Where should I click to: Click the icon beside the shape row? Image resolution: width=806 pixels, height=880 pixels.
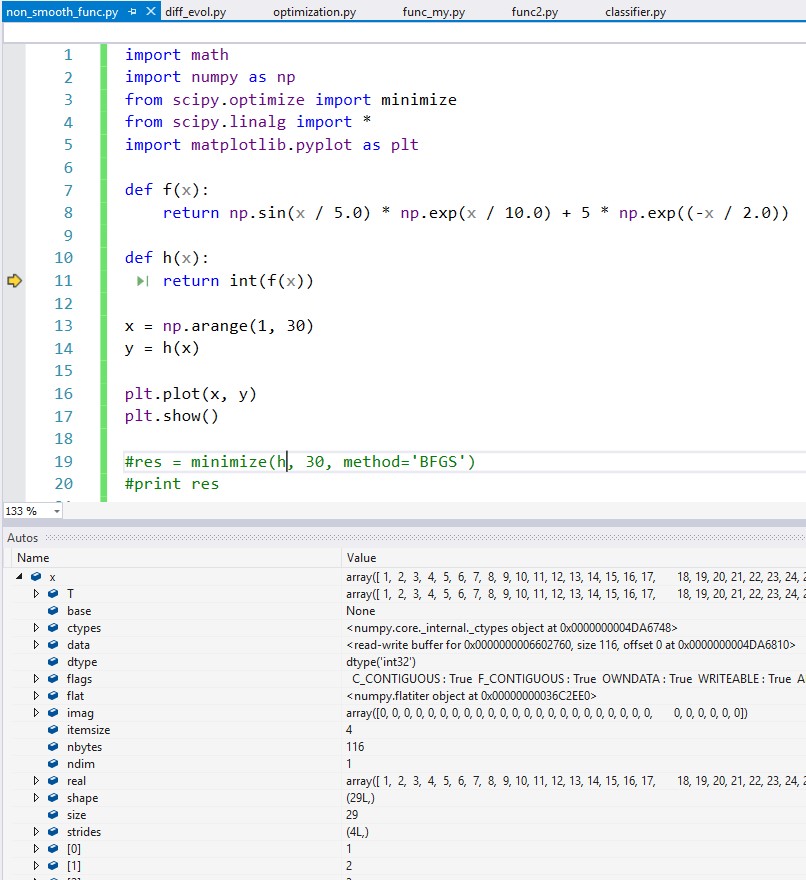pos(53,798)
